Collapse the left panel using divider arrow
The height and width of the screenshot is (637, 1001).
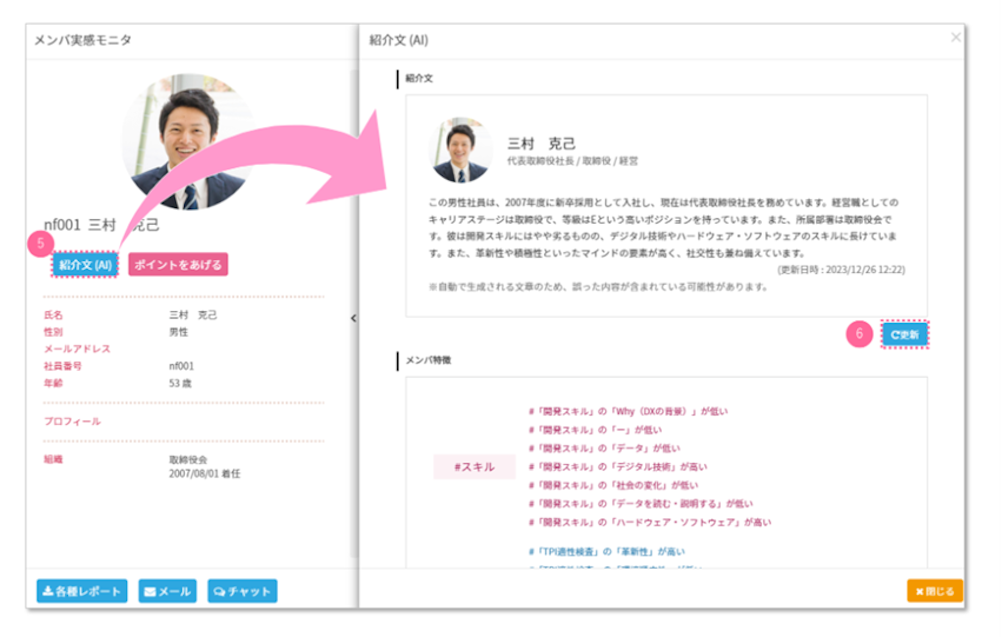[x=353, y=317]
